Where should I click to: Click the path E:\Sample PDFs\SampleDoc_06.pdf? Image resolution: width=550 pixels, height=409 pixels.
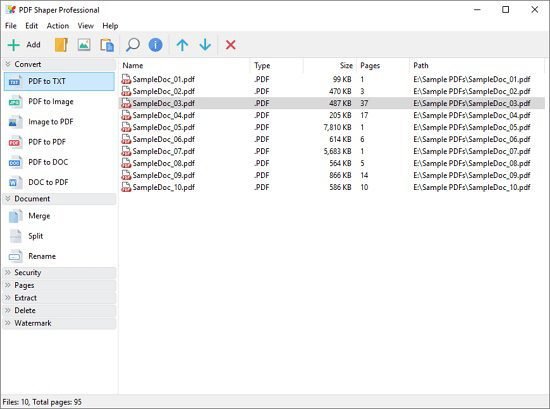[x=472, y=139]
